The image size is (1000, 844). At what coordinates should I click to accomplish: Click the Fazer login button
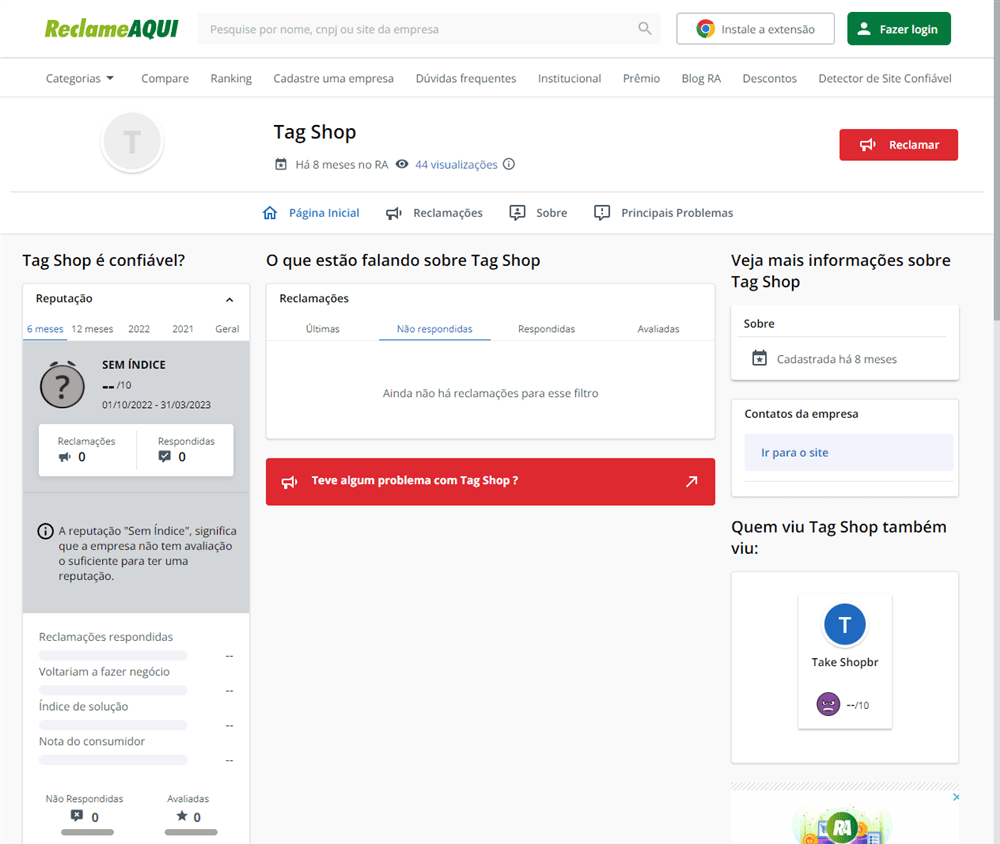(x=899, y=29)
